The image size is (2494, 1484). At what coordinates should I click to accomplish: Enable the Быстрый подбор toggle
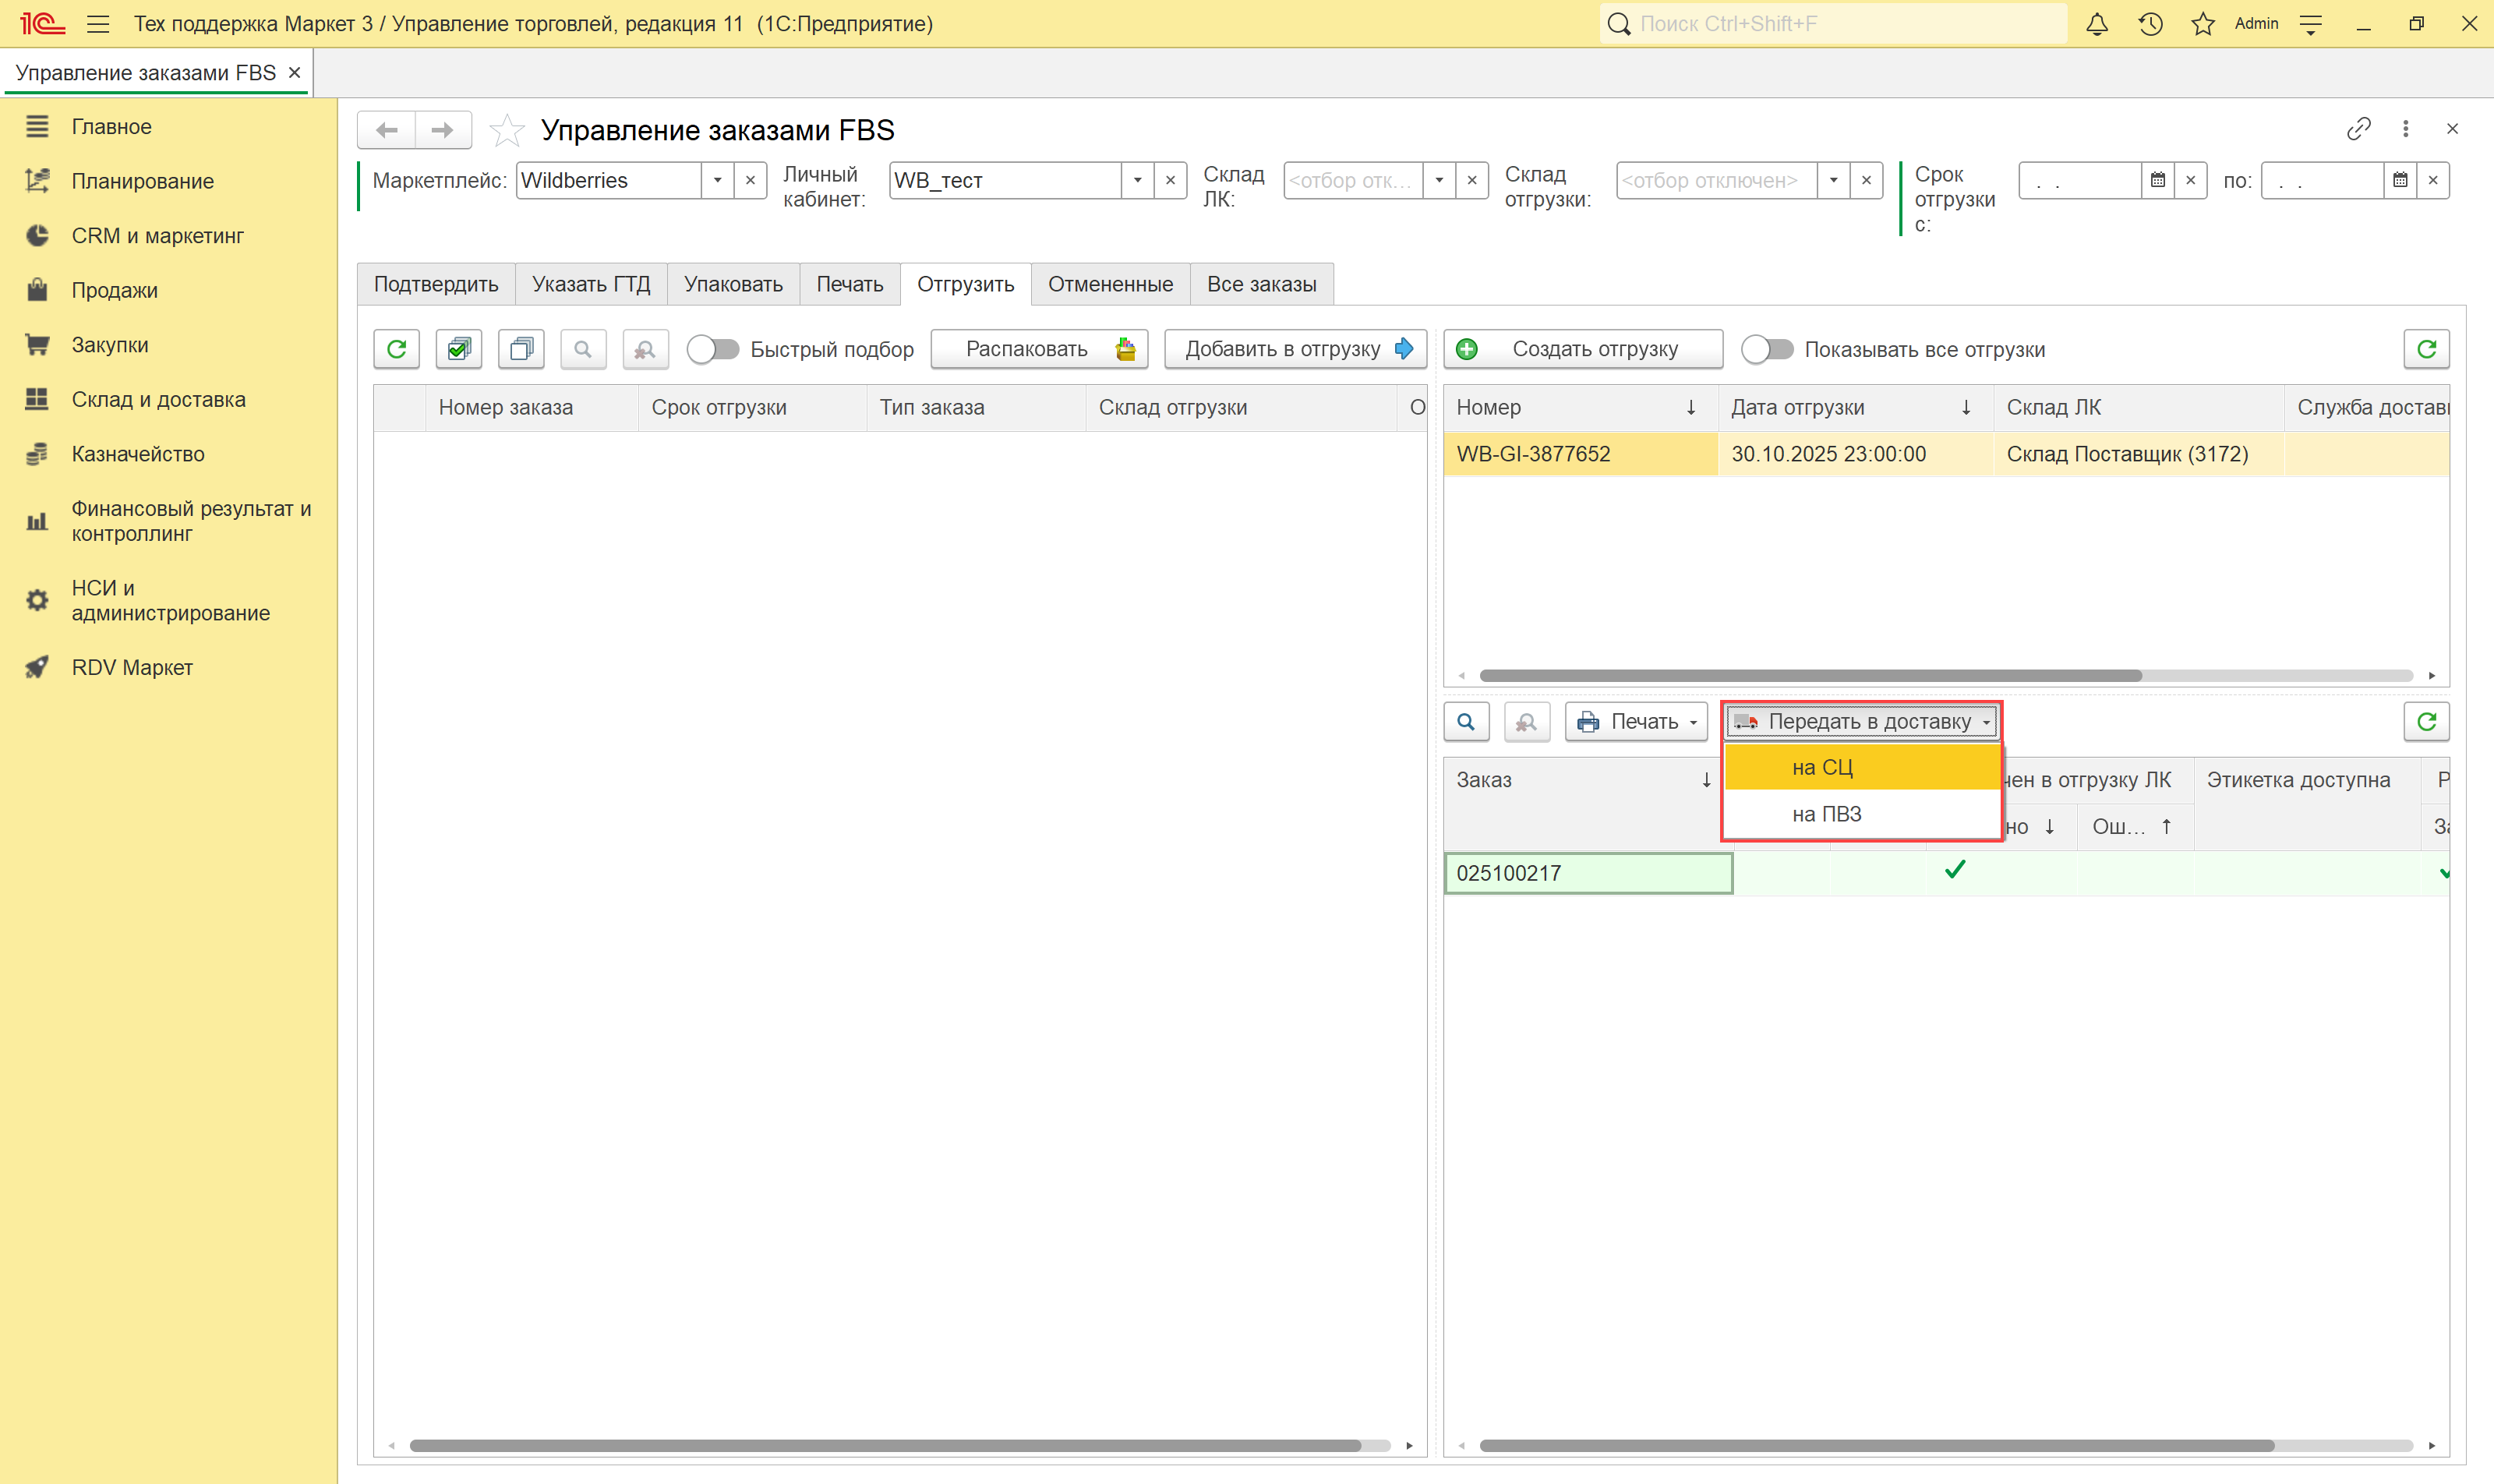pyautogui.click(x=713, y=349)
